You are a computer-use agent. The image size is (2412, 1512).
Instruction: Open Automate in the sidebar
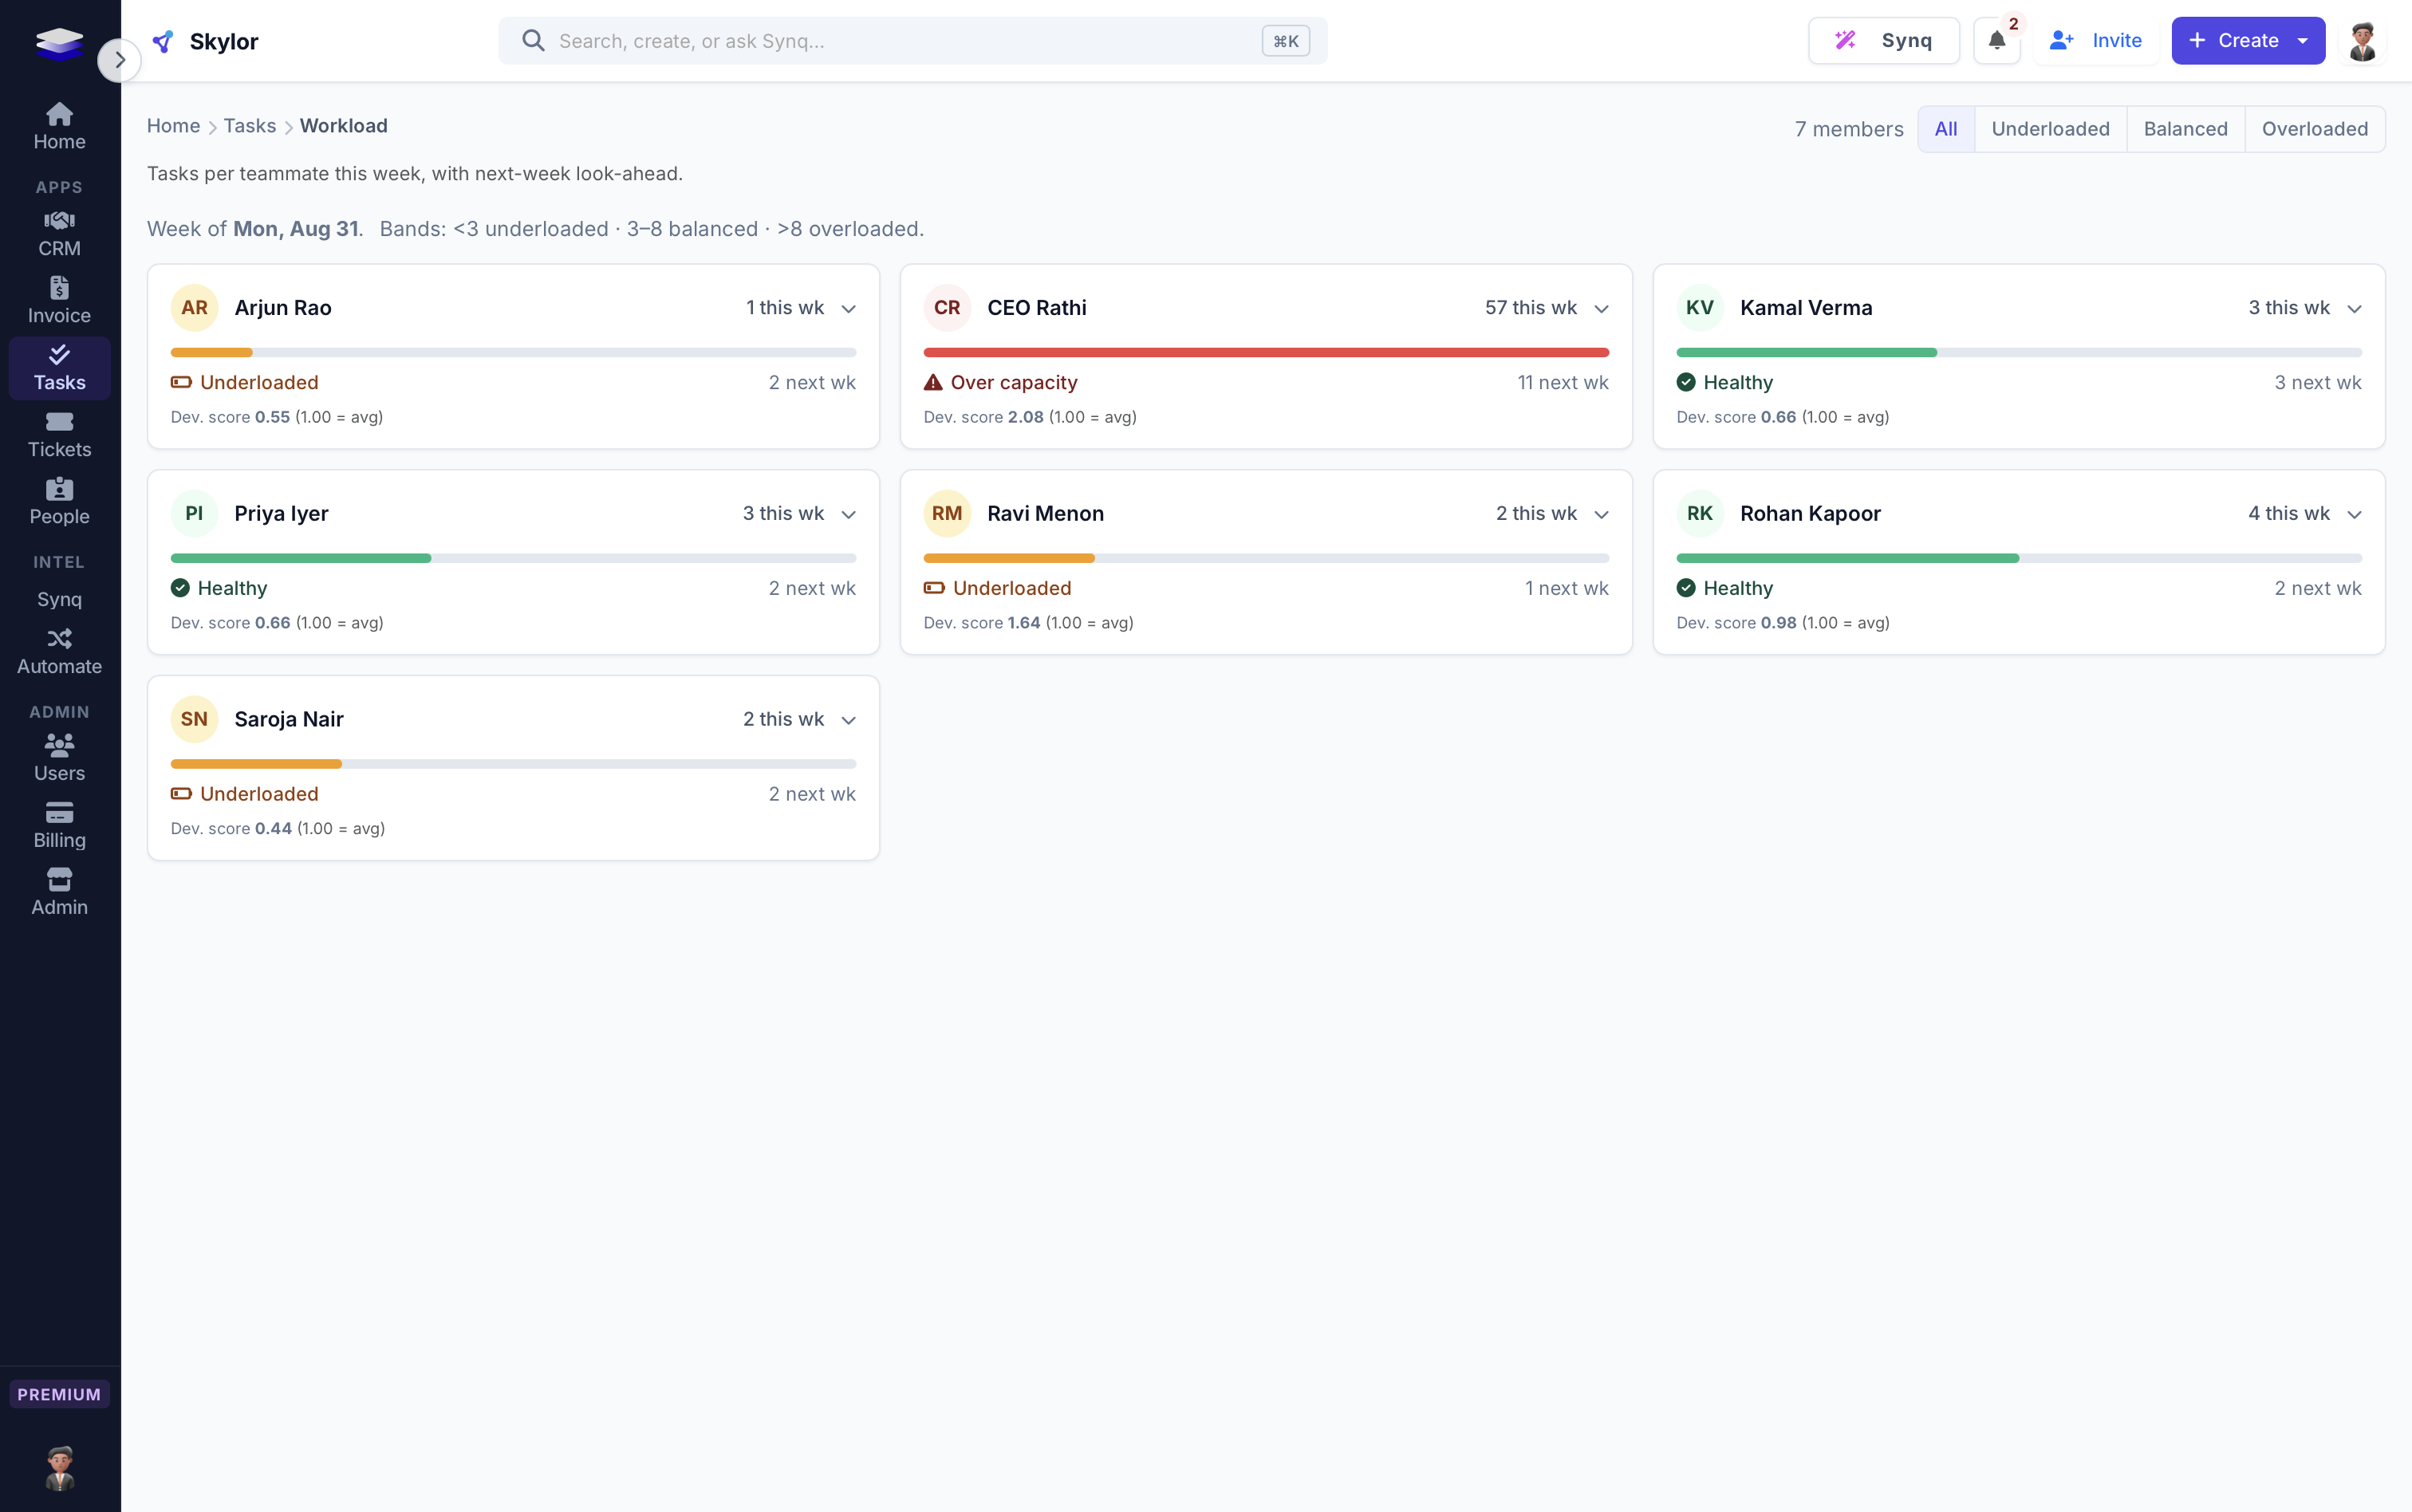59,652
